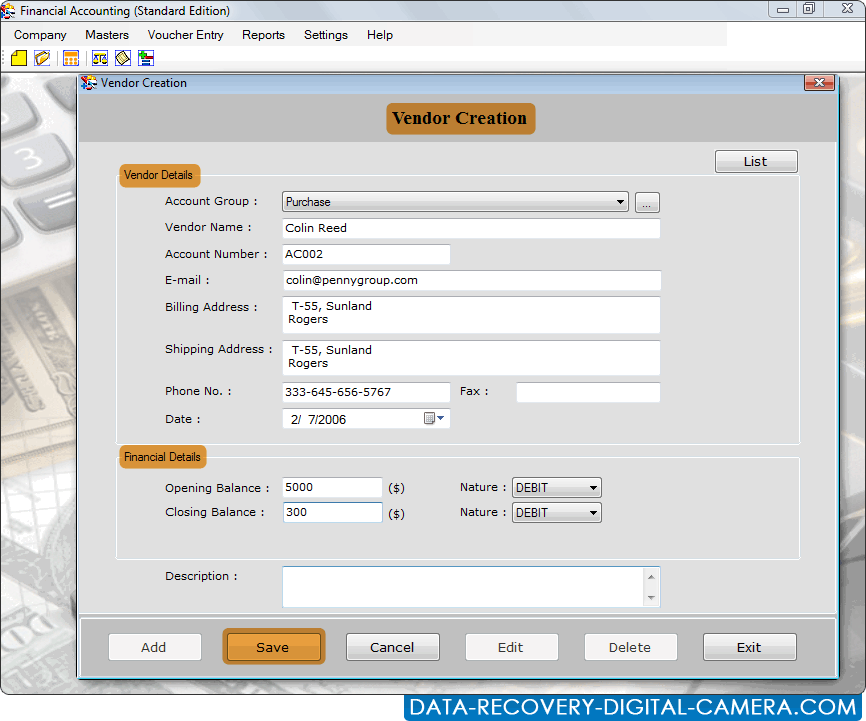Click the Exit button
Image resolution: width=866 pixels, height=721 pixels.
pos(749,647)
